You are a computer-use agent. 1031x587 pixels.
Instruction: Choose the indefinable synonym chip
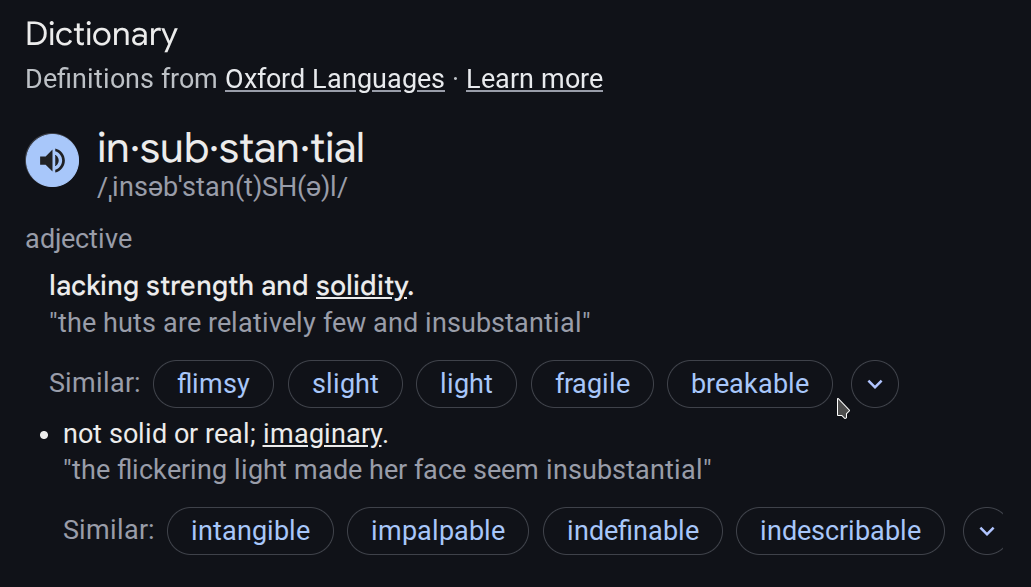click(x=632, y=531)
